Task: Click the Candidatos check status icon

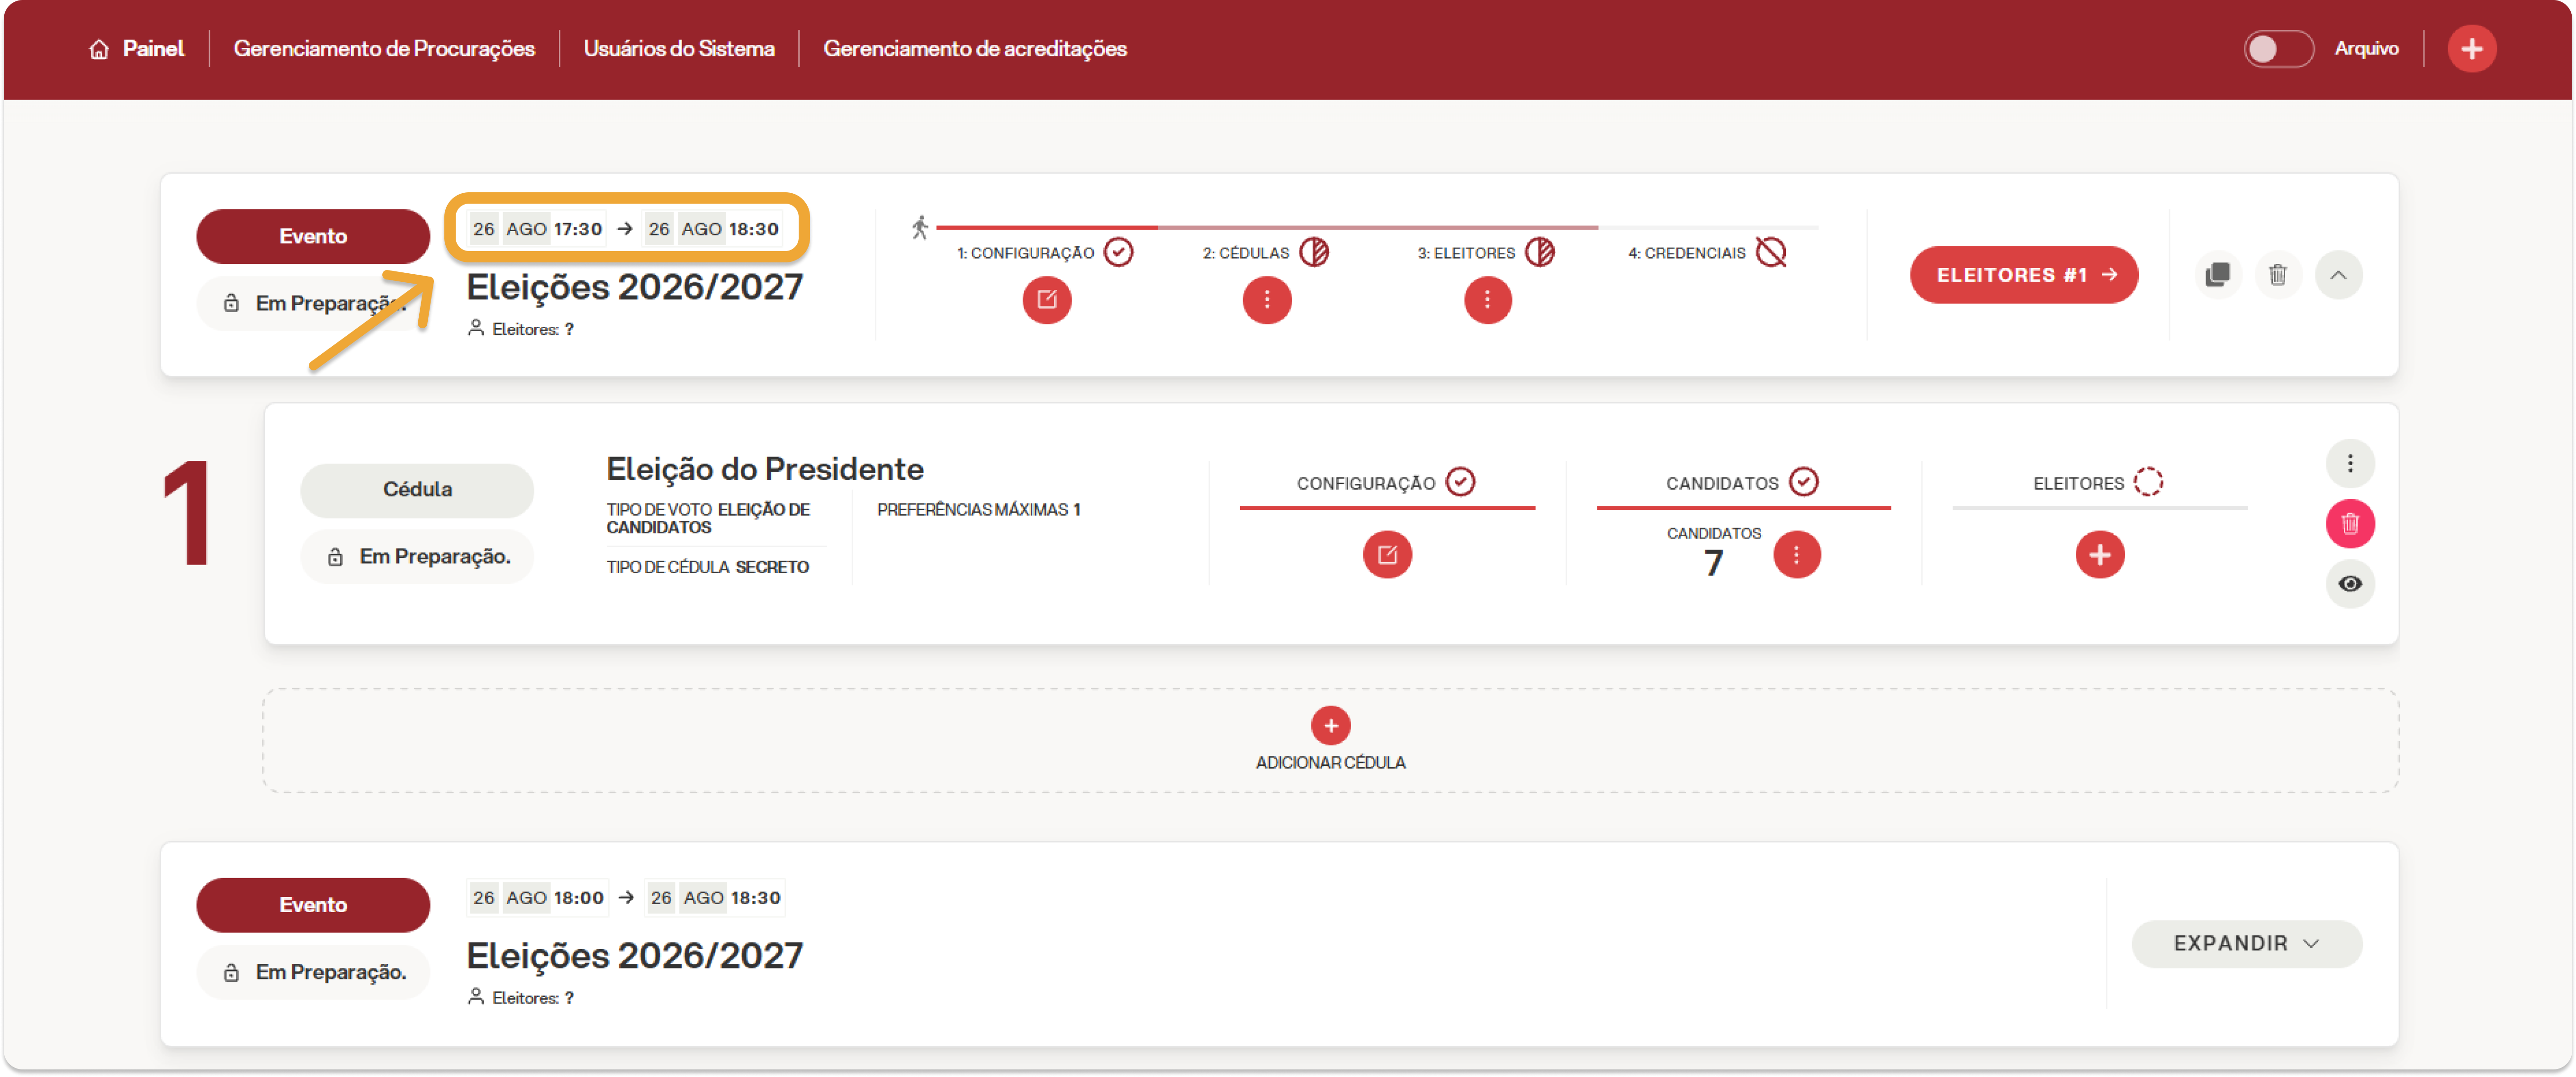Action: coord(1803,482)
